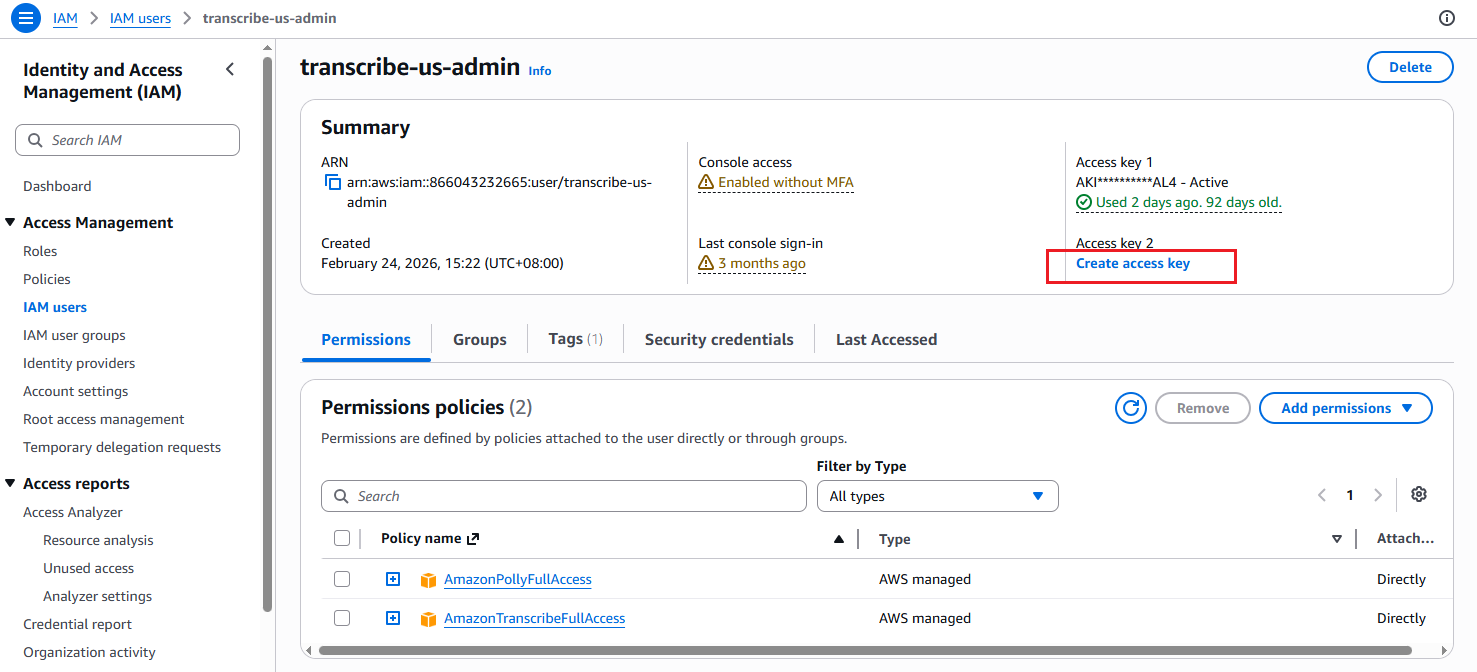Go to previous page arrow in pagination
The width and height of the screenshot is (1477, 672).
click(1322, 495)
